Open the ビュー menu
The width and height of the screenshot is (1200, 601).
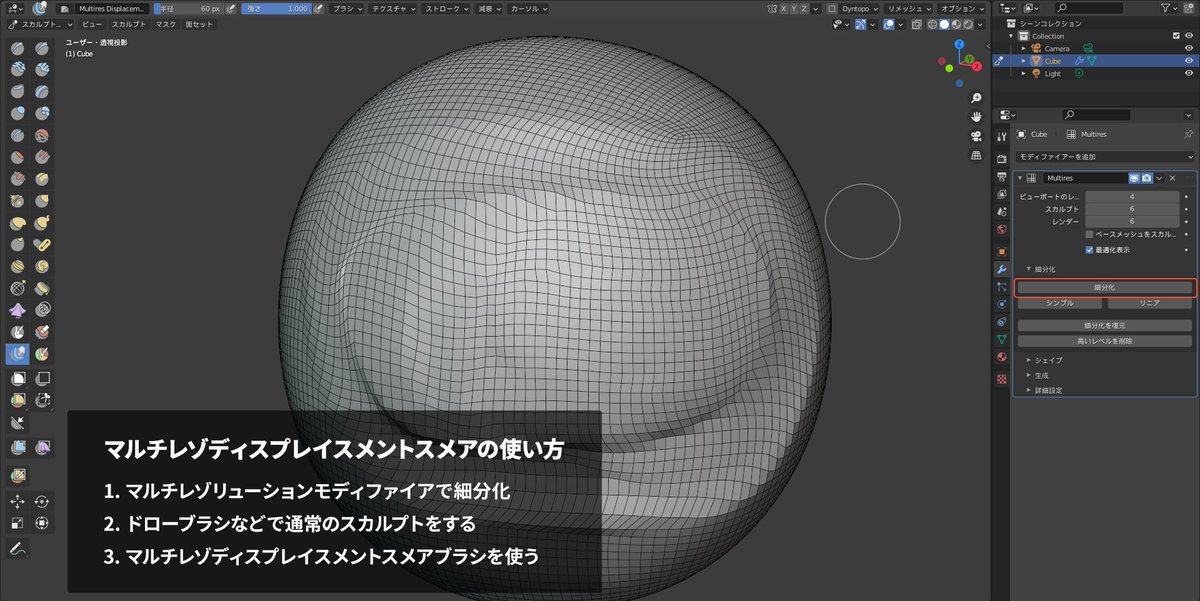pyautogui.click(x=91, y=23)
